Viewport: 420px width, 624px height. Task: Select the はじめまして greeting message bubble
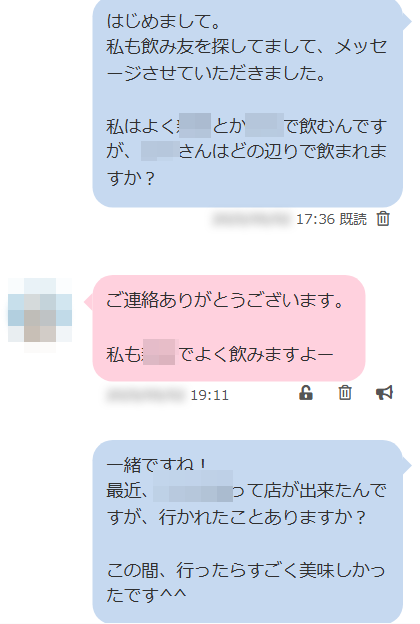coord(248,102)
